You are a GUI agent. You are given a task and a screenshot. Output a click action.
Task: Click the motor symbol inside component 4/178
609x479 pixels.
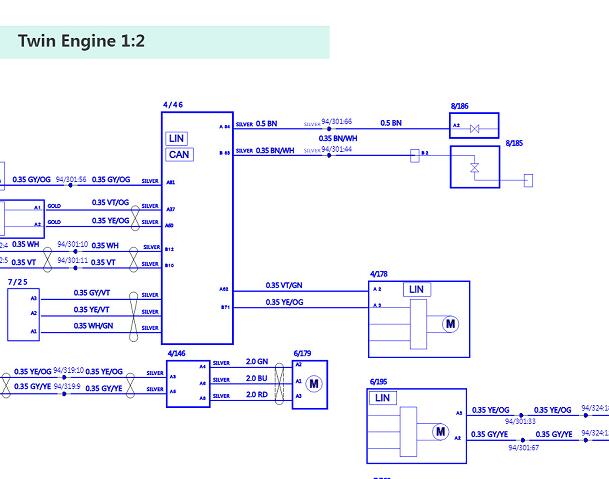451,324
